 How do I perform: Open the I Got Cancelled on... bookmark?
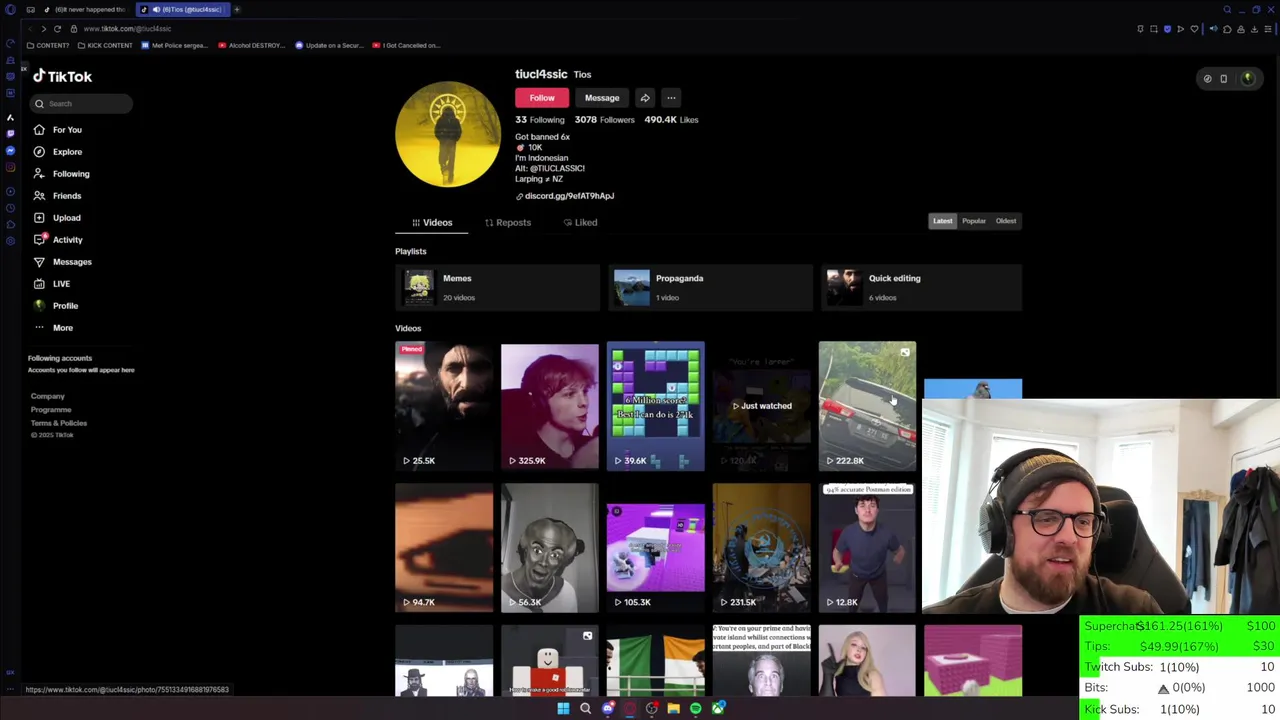point(406,46)
